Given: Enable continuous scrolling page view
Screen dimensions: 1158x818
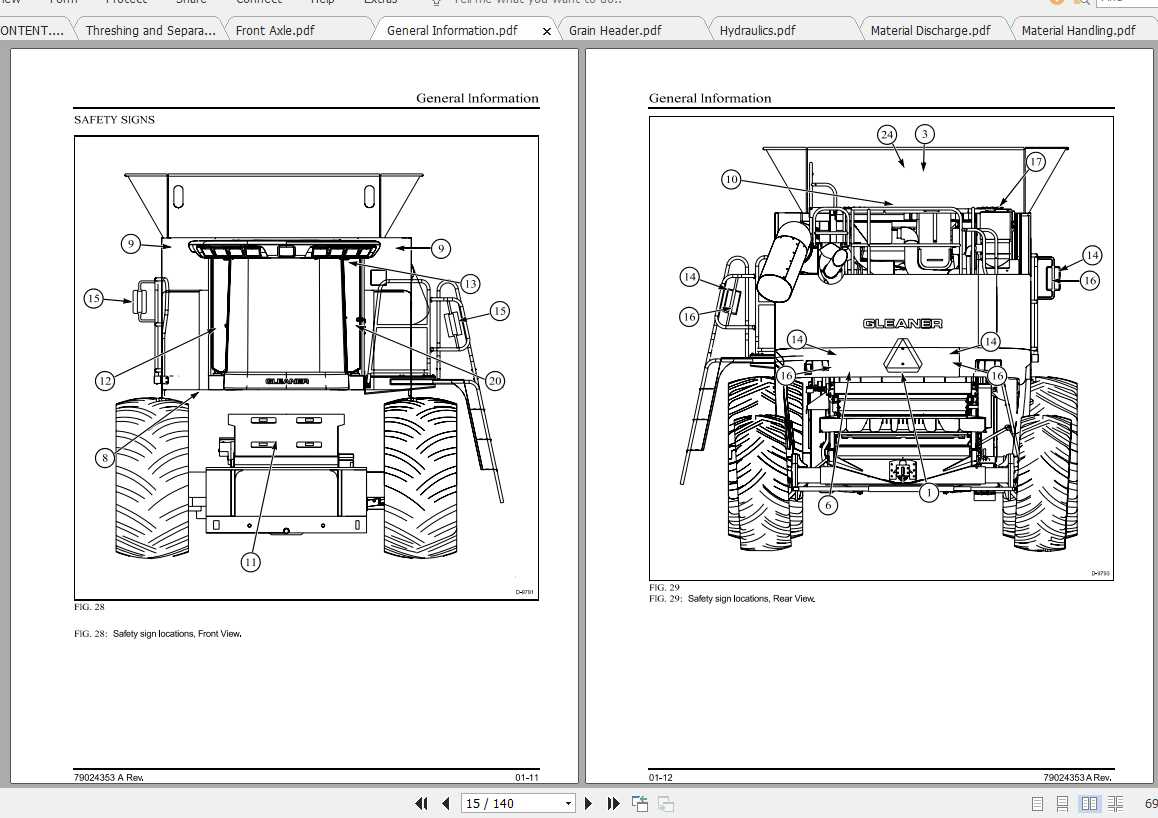Looking at the screenshot, I should [1062, 803].
